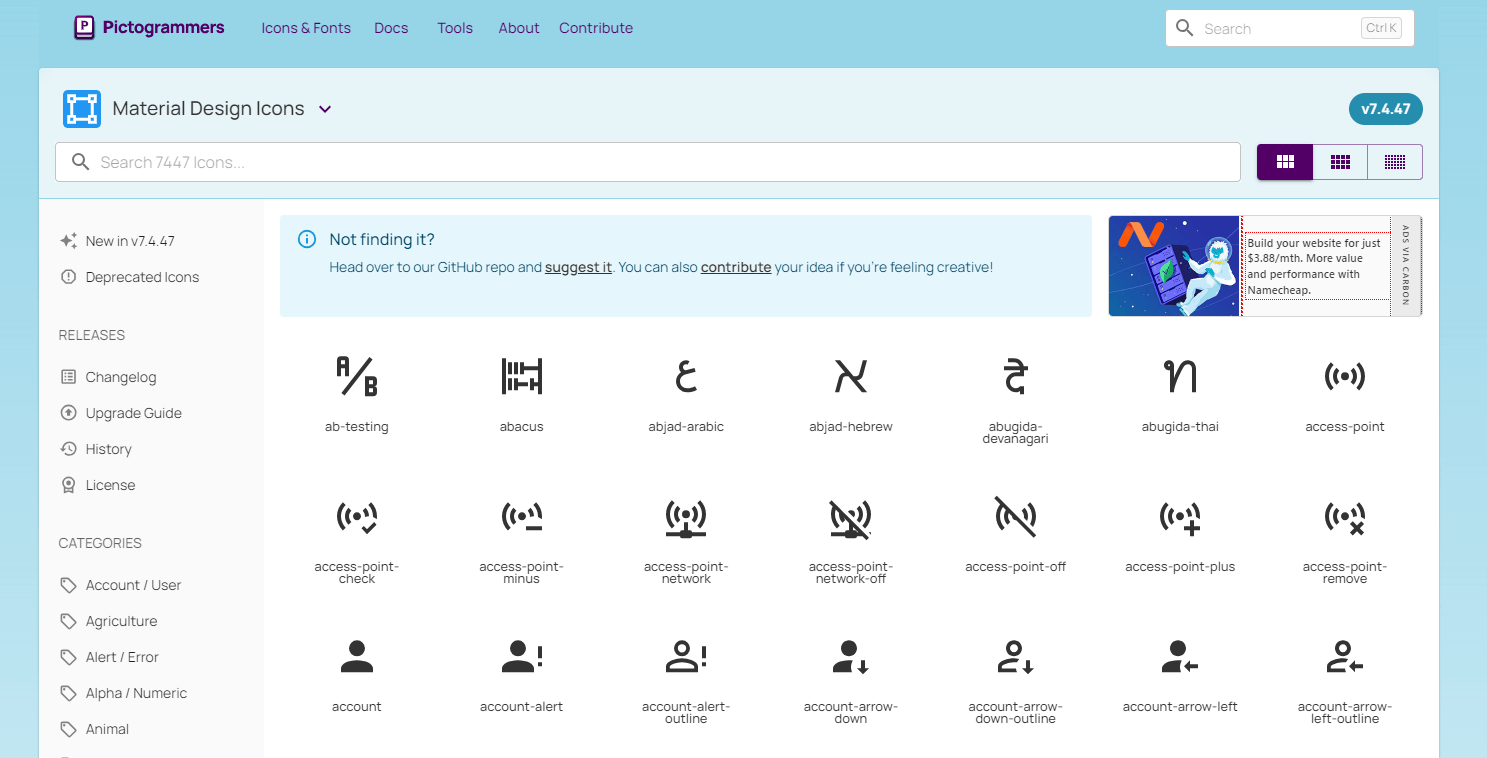The width and height of the screenshot is (1487, 758).
Task: Open the Contribute page
Action: [596, 28]
